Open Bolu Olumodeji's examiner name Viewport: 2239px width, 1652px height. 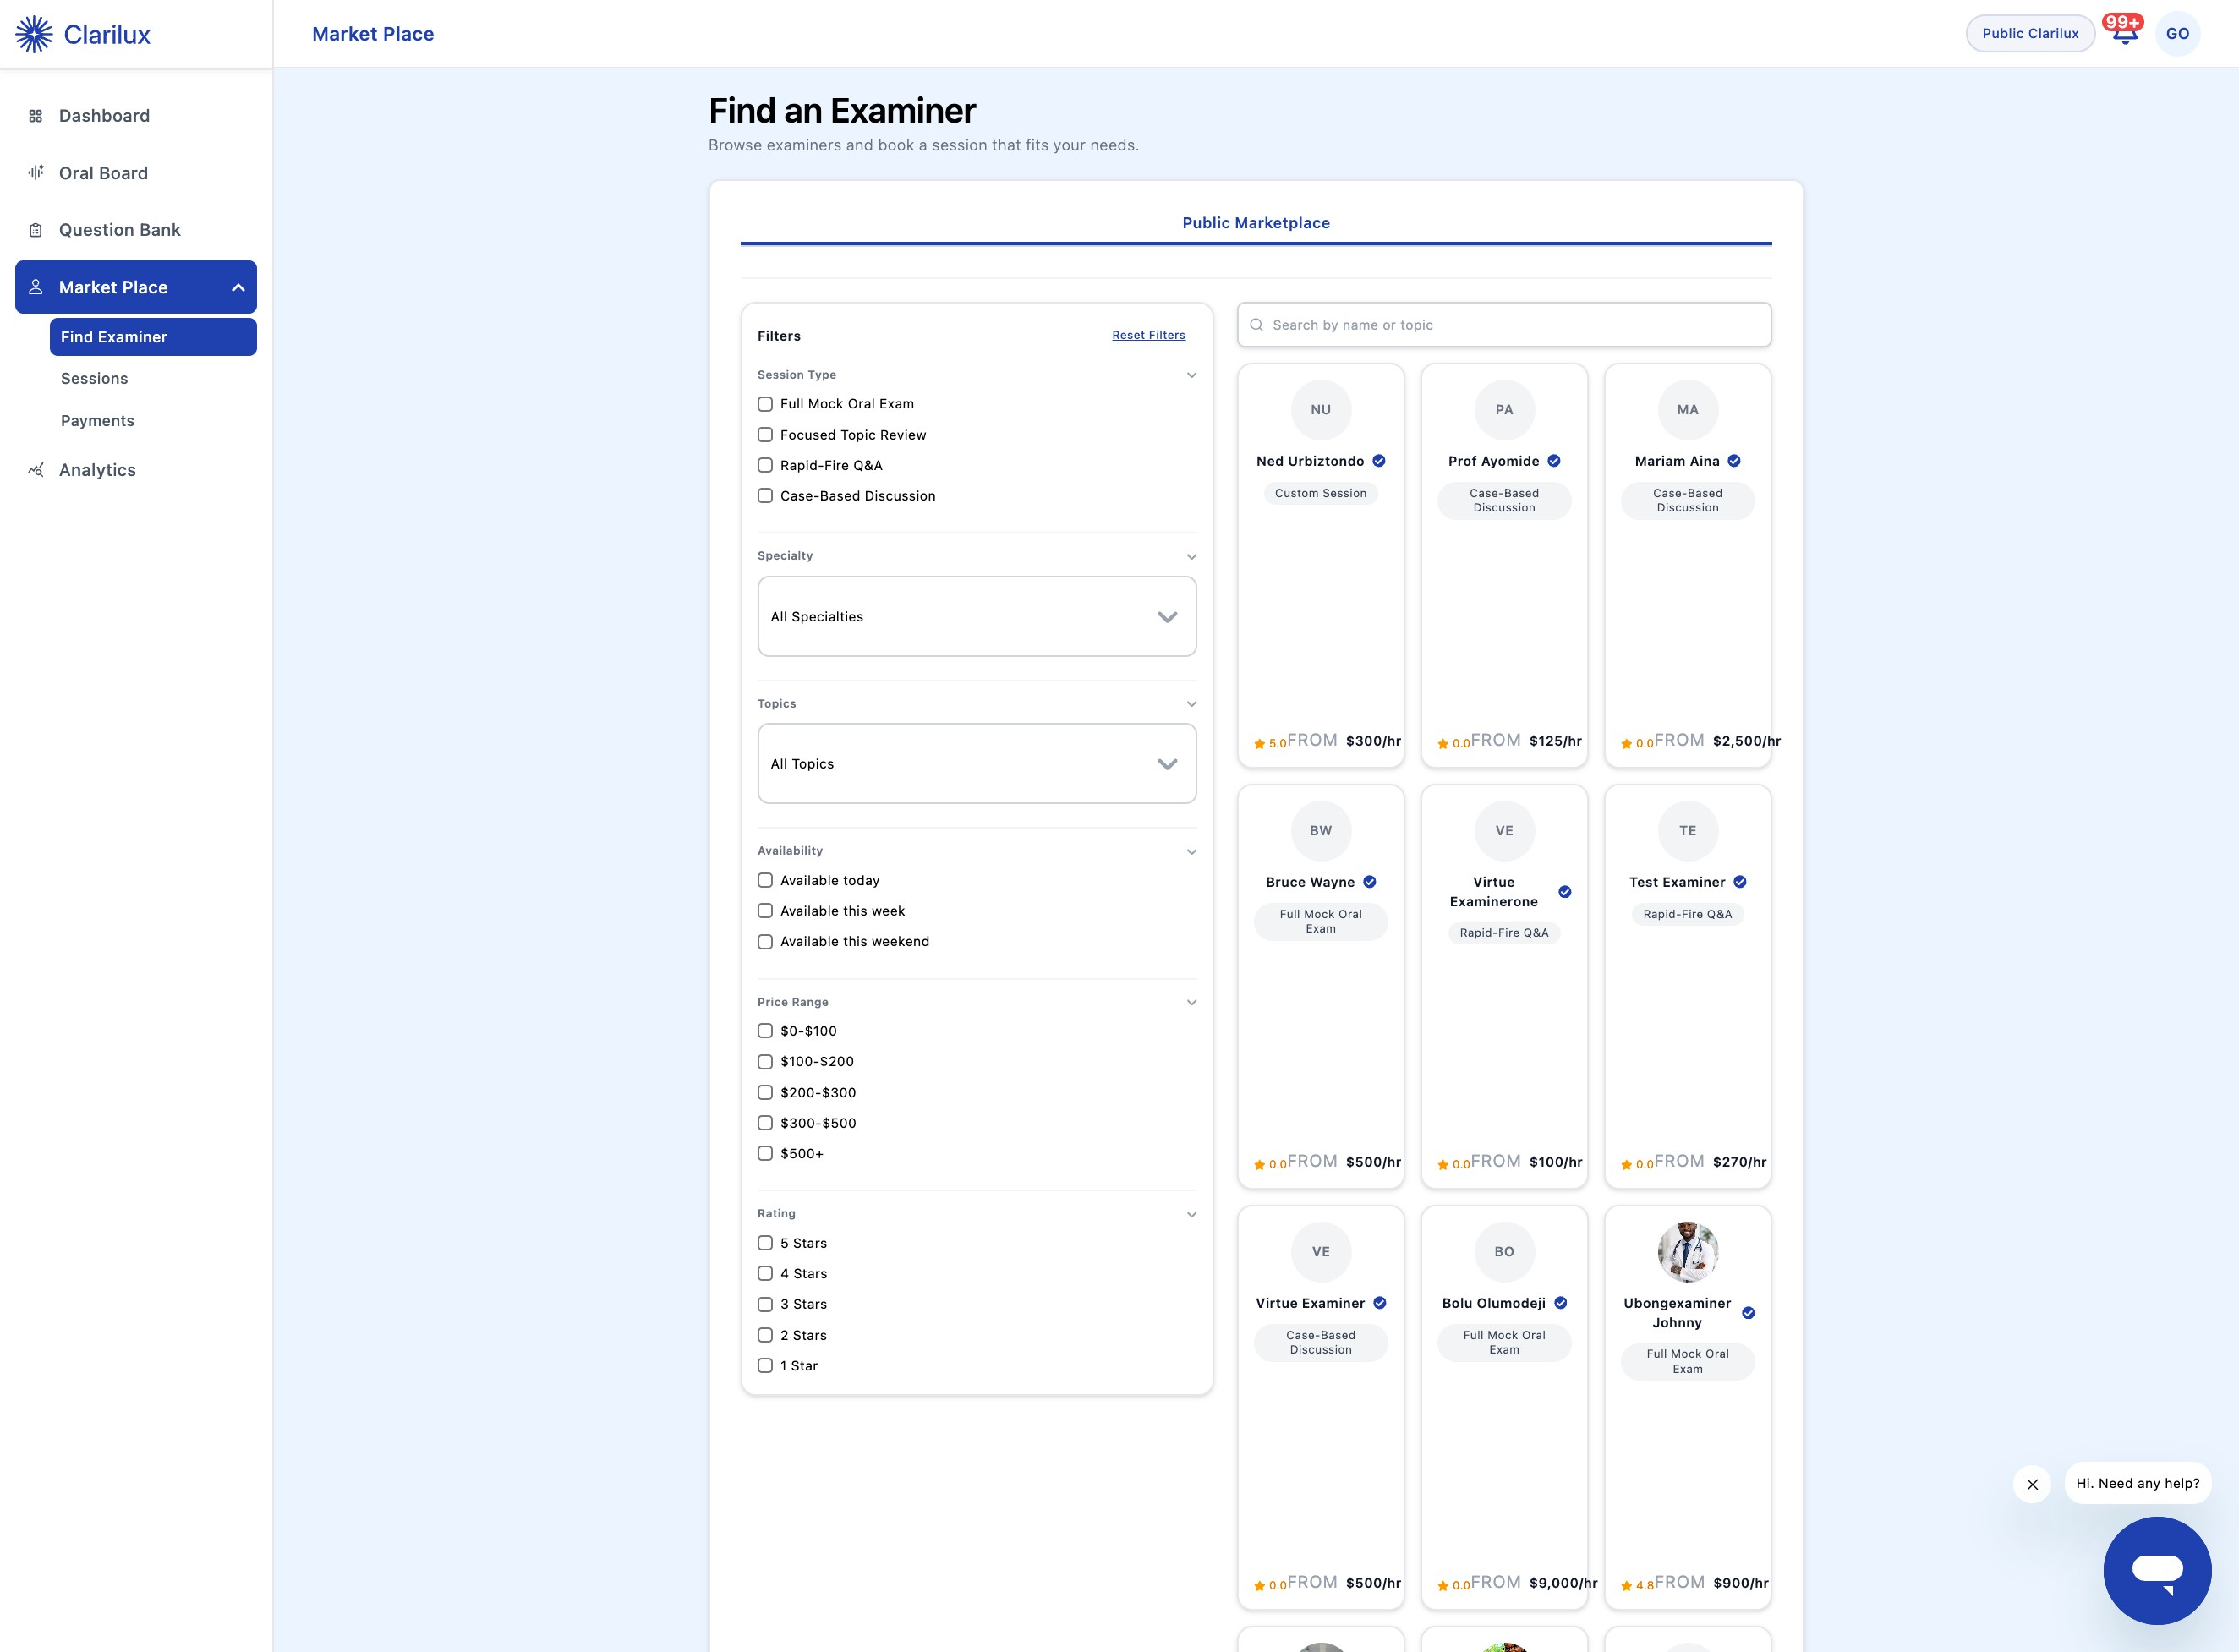pyautogui.click(x=1494, y=1303)
